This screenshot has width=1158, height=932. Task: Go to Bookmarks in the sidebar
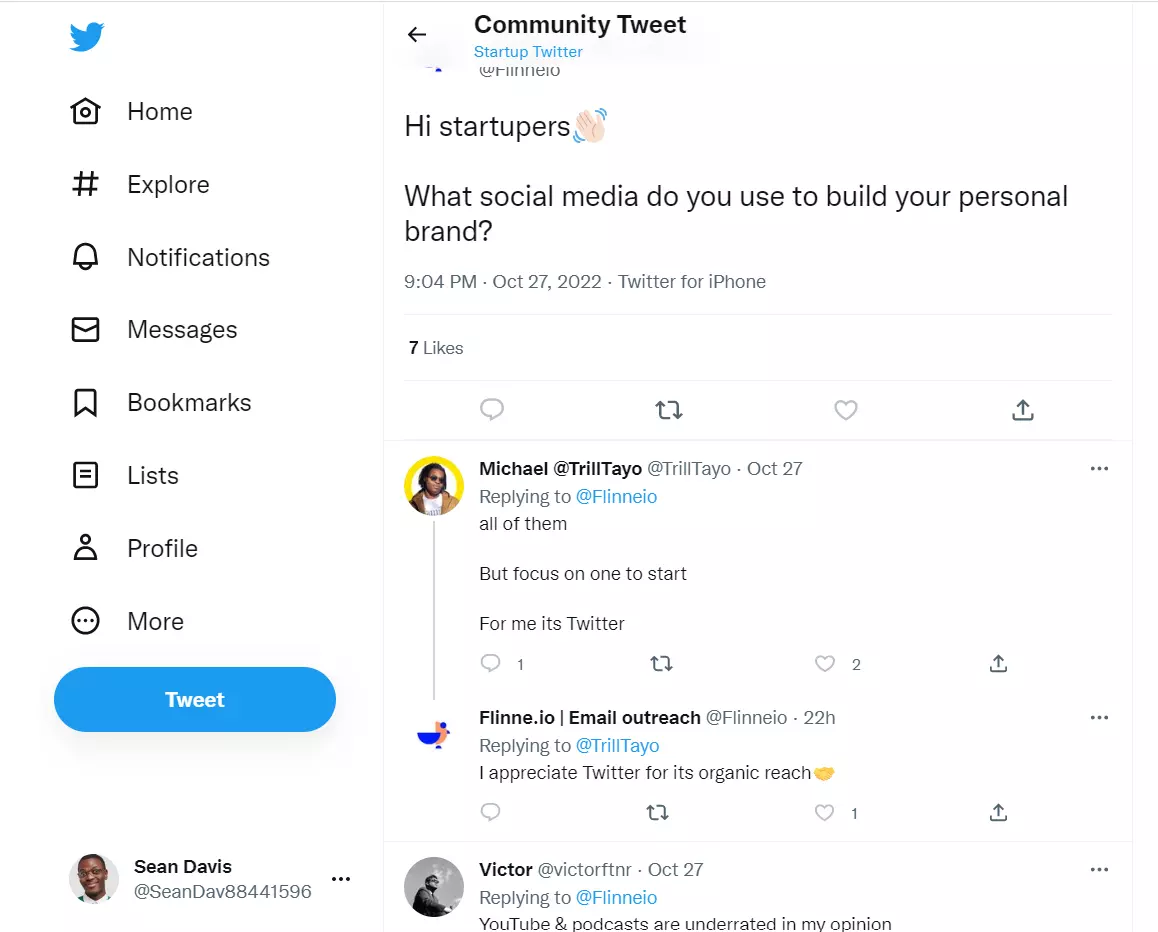[x=189, y=403]
